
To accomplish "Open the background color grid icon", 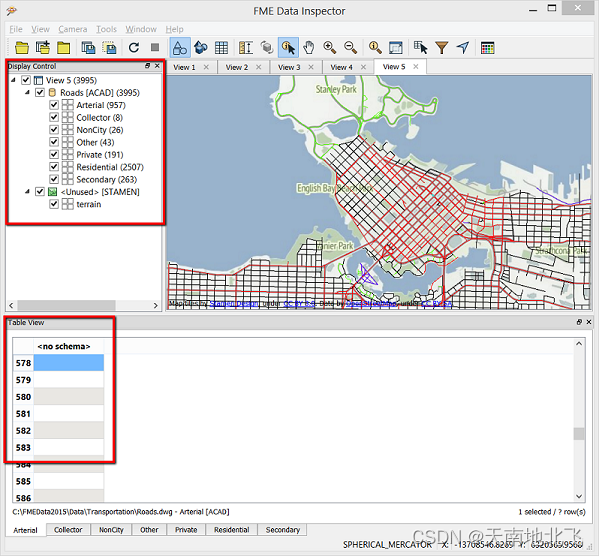I will coord(487,48).
